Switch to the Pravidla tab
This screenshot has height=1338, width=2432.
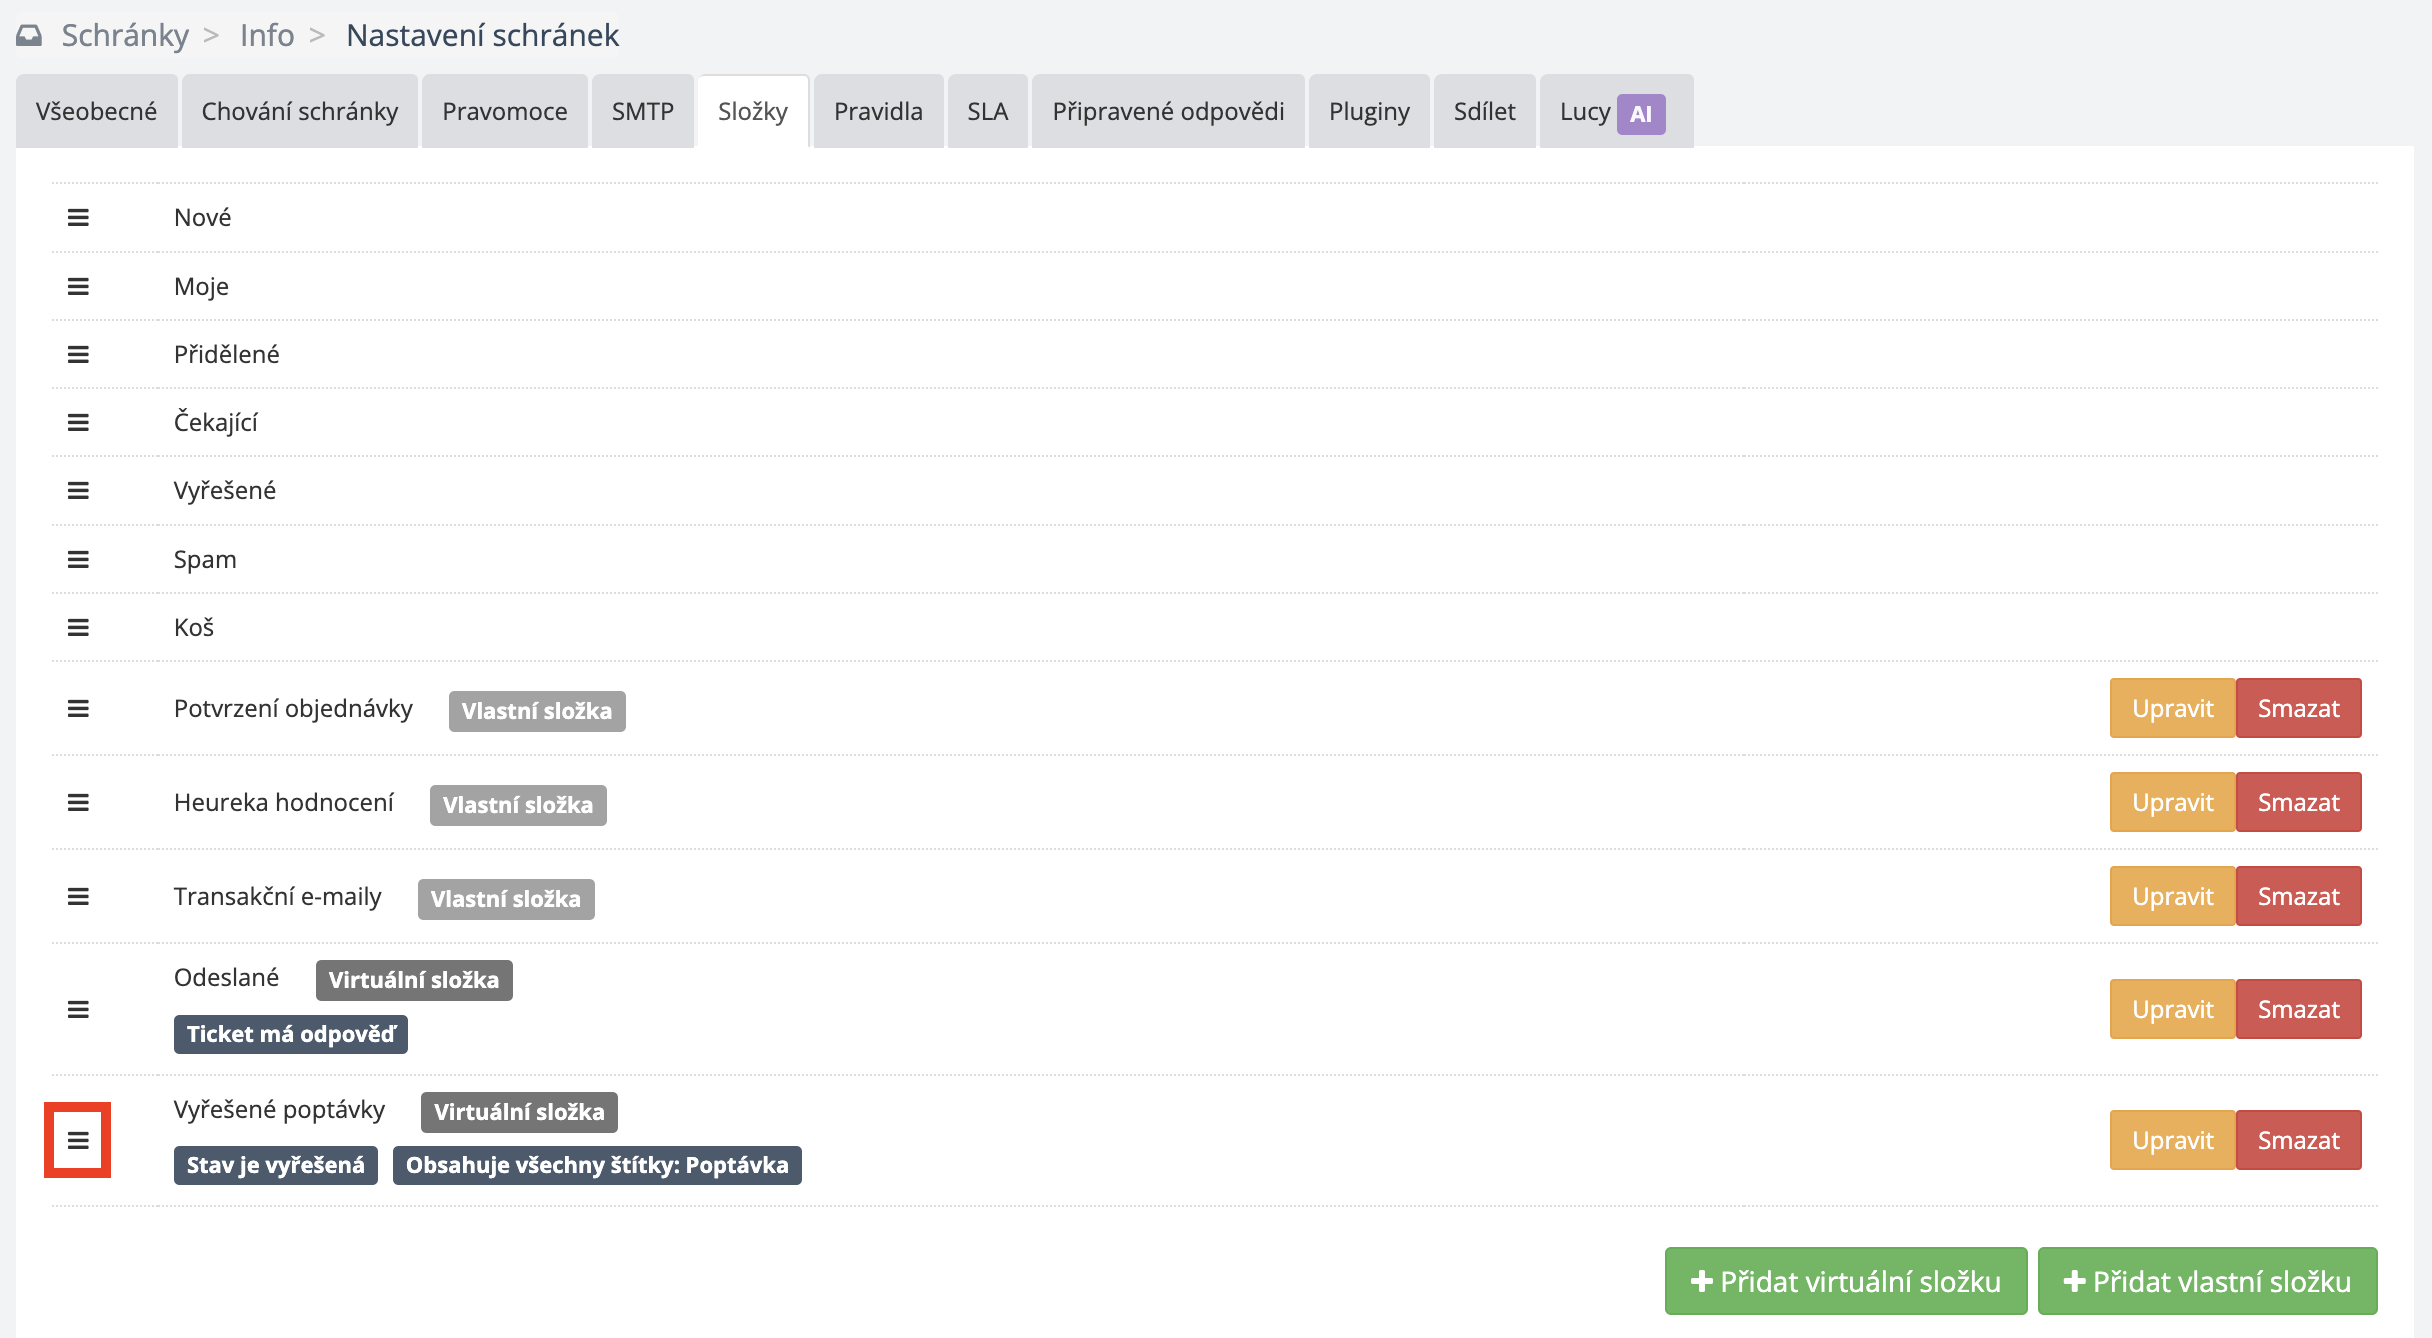click(878, 111)
